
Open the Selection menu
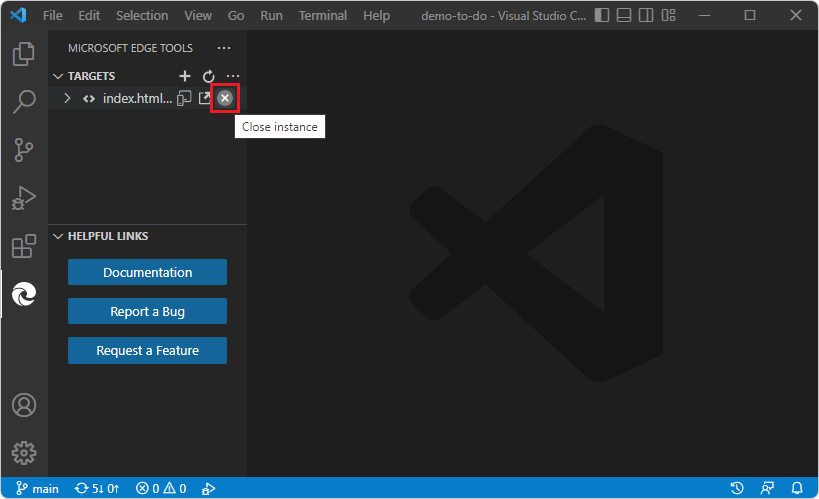click(x=142, y=16)
